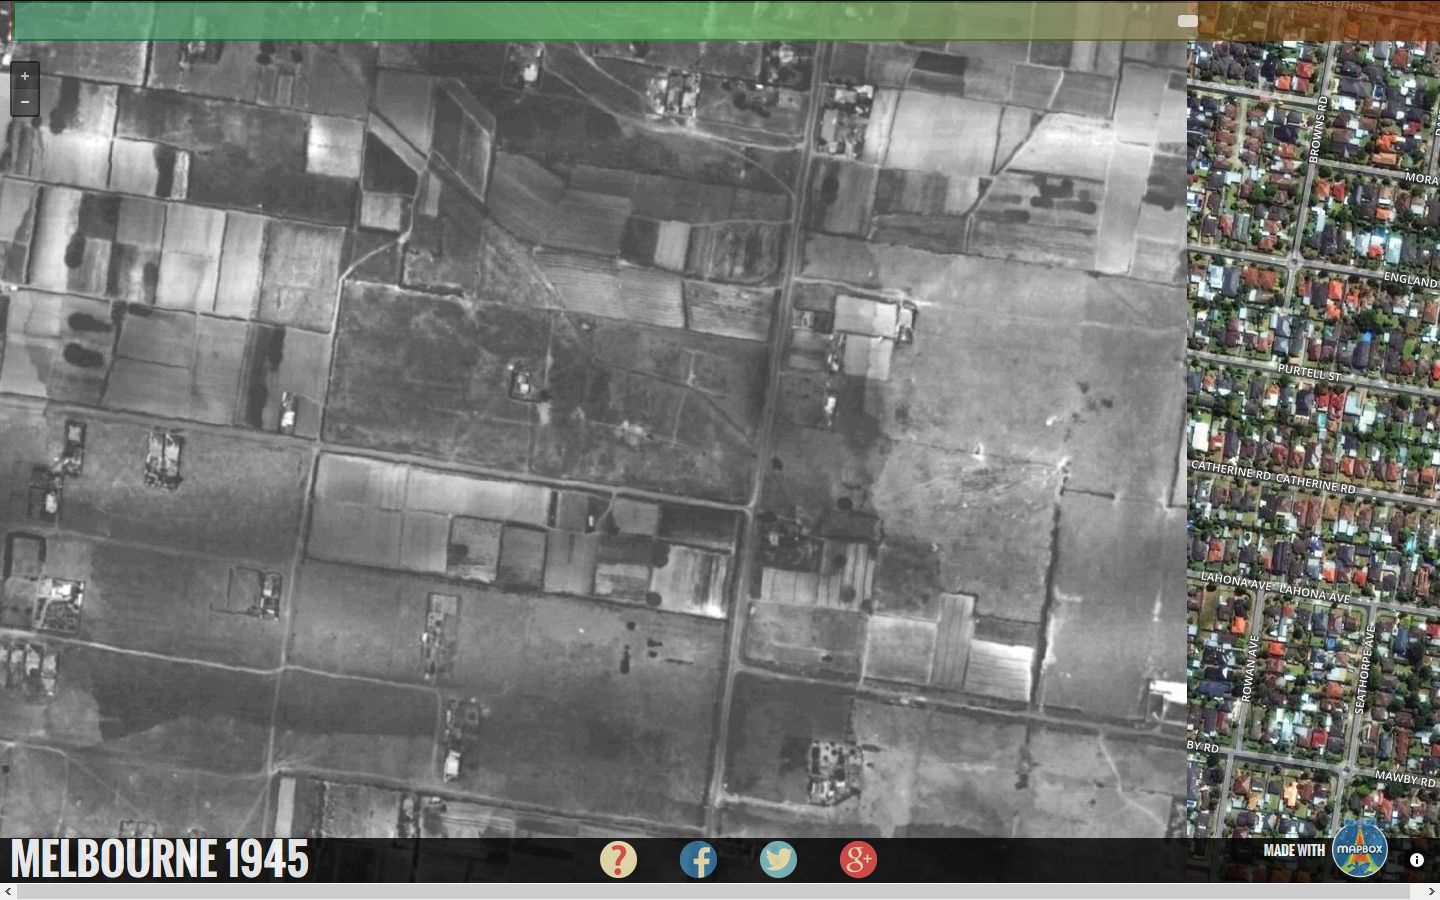This screenshot has height=900, width=1440.
Task: Click the white swipe slider handle
Action: tap(1188, 21)
